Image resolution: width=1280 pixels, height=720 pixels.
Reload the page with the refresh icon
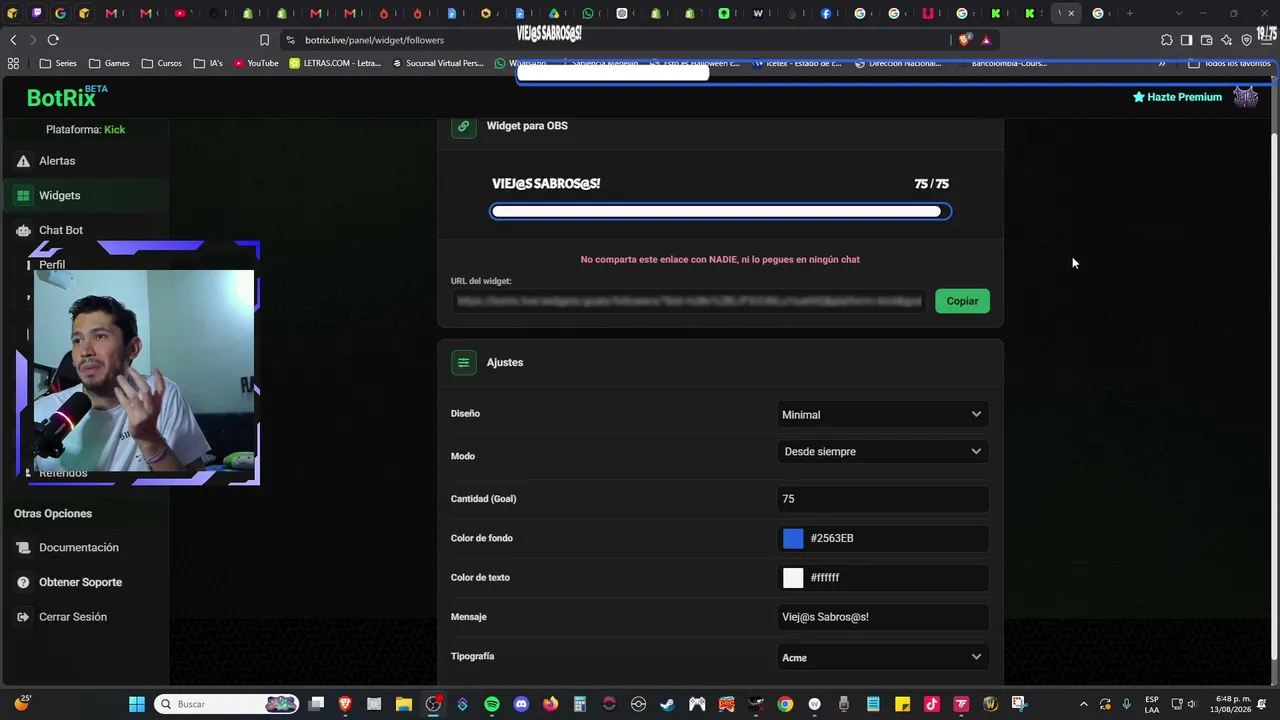(x=53, y=40)
